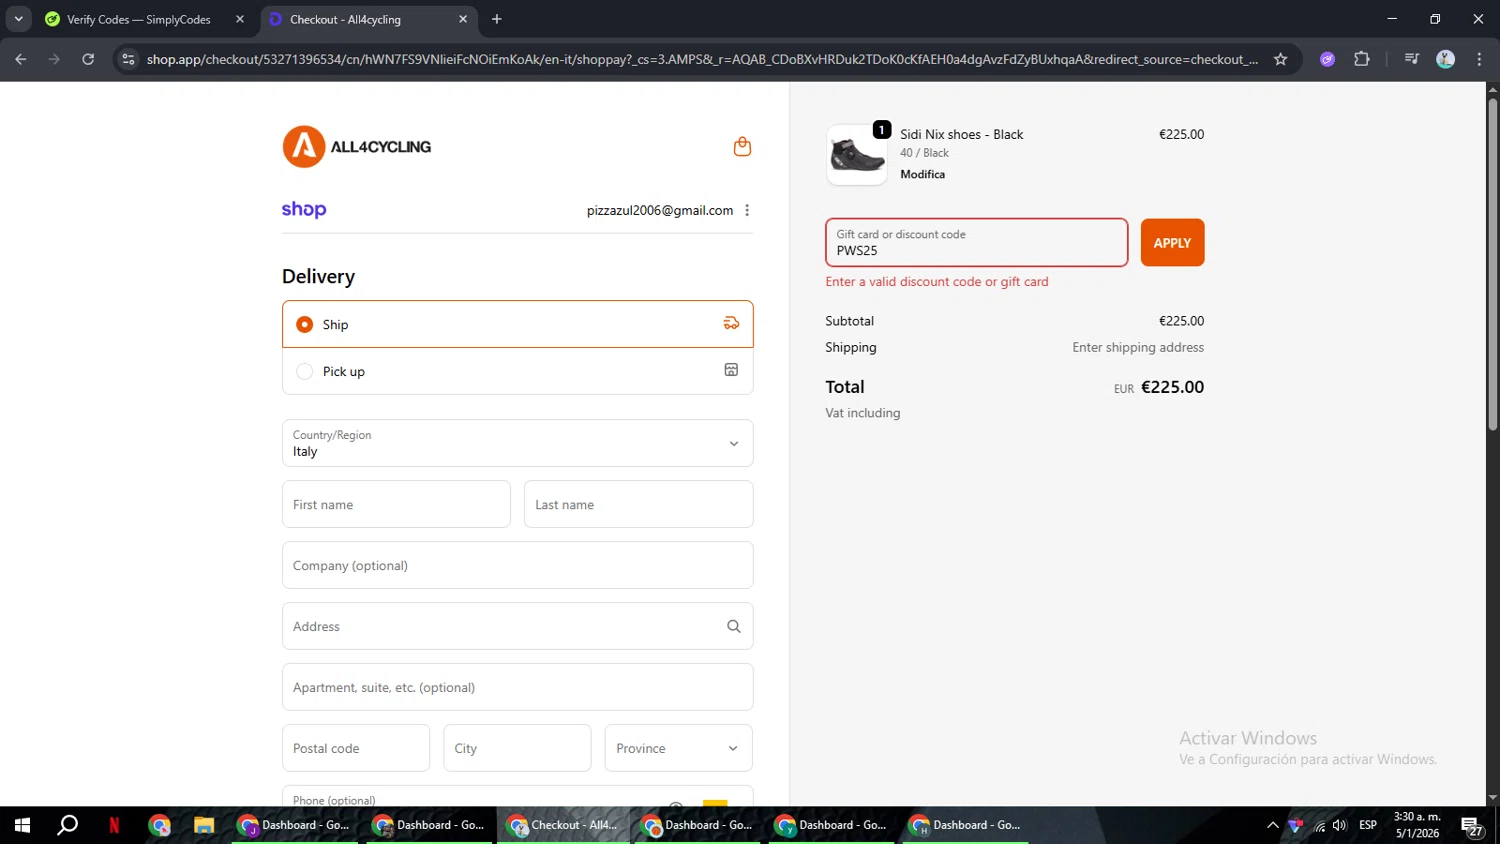Click the APPLY discount button
The width and height of the screenshot is (1500, 844).
pos(1172,243)
